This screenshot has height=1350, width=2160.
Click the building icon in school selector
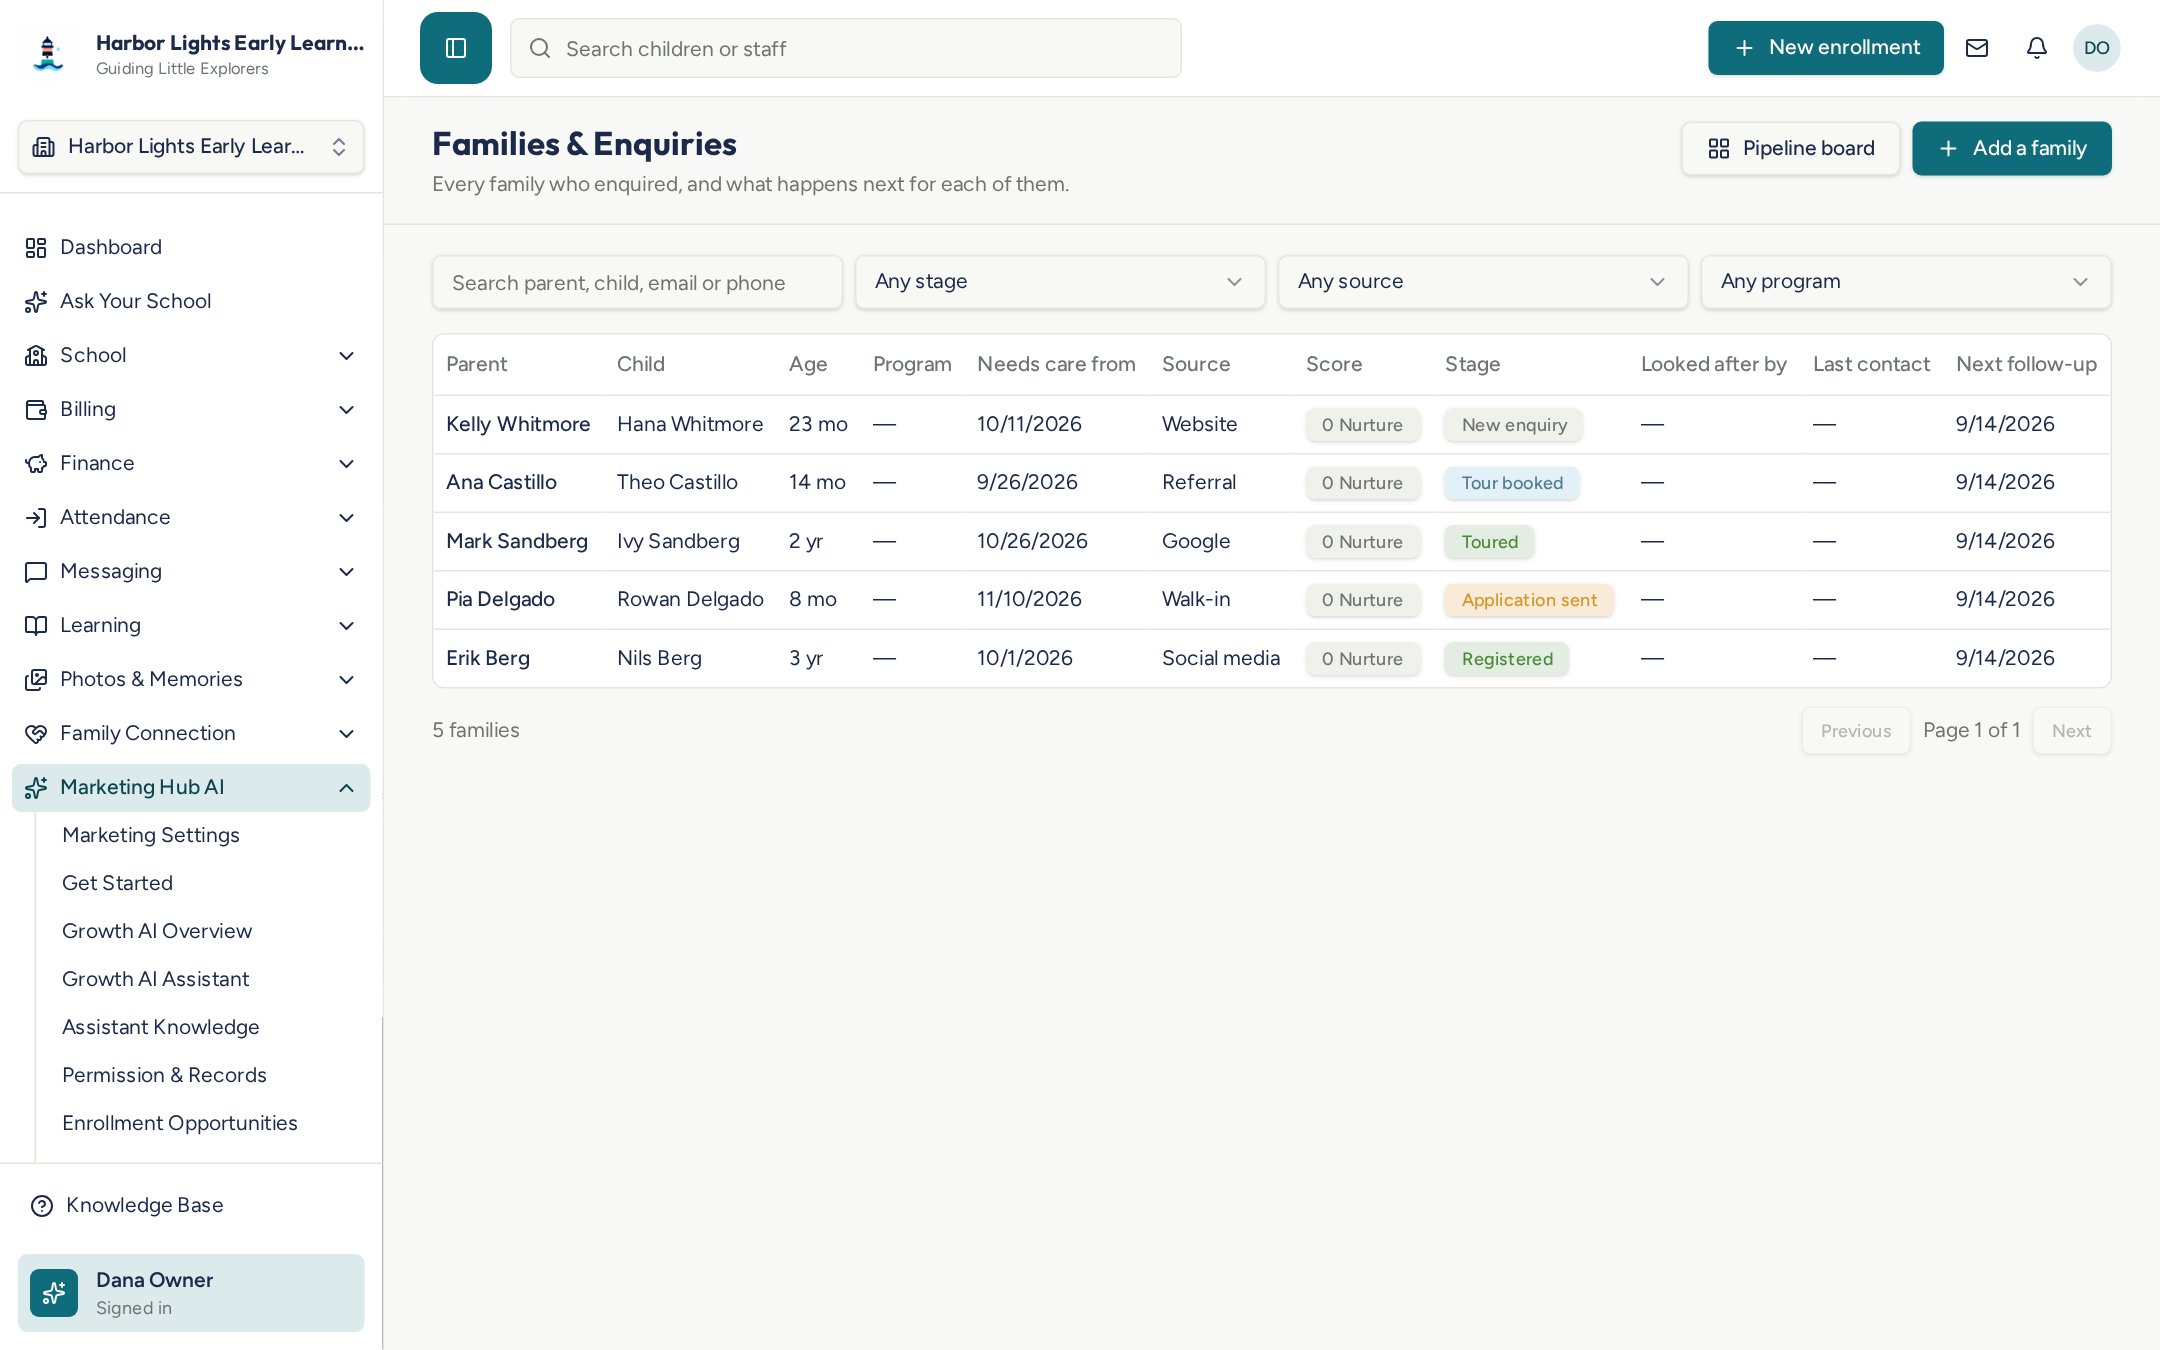44,147
